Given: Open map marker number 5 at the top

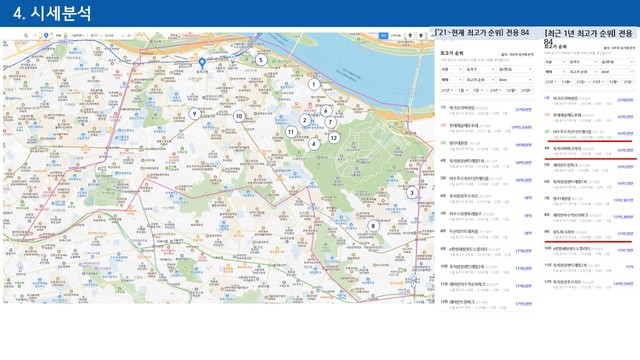Looking at the screenshot, I should [261, 60].
